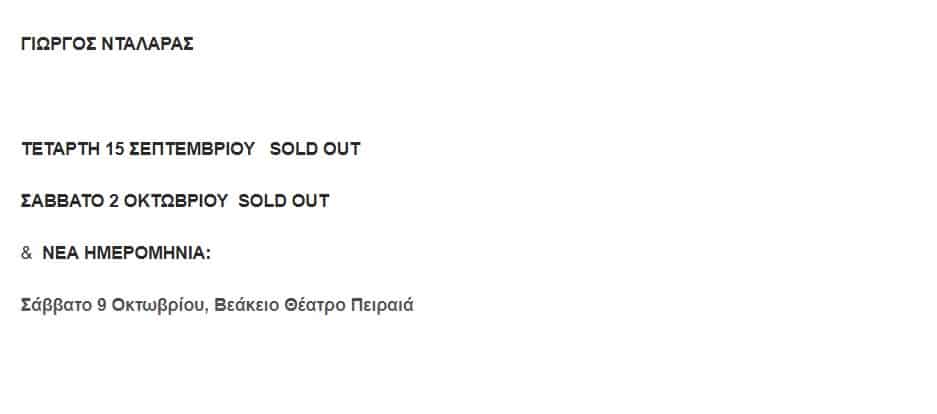Click the word Θέατρο

click(315, 305)
